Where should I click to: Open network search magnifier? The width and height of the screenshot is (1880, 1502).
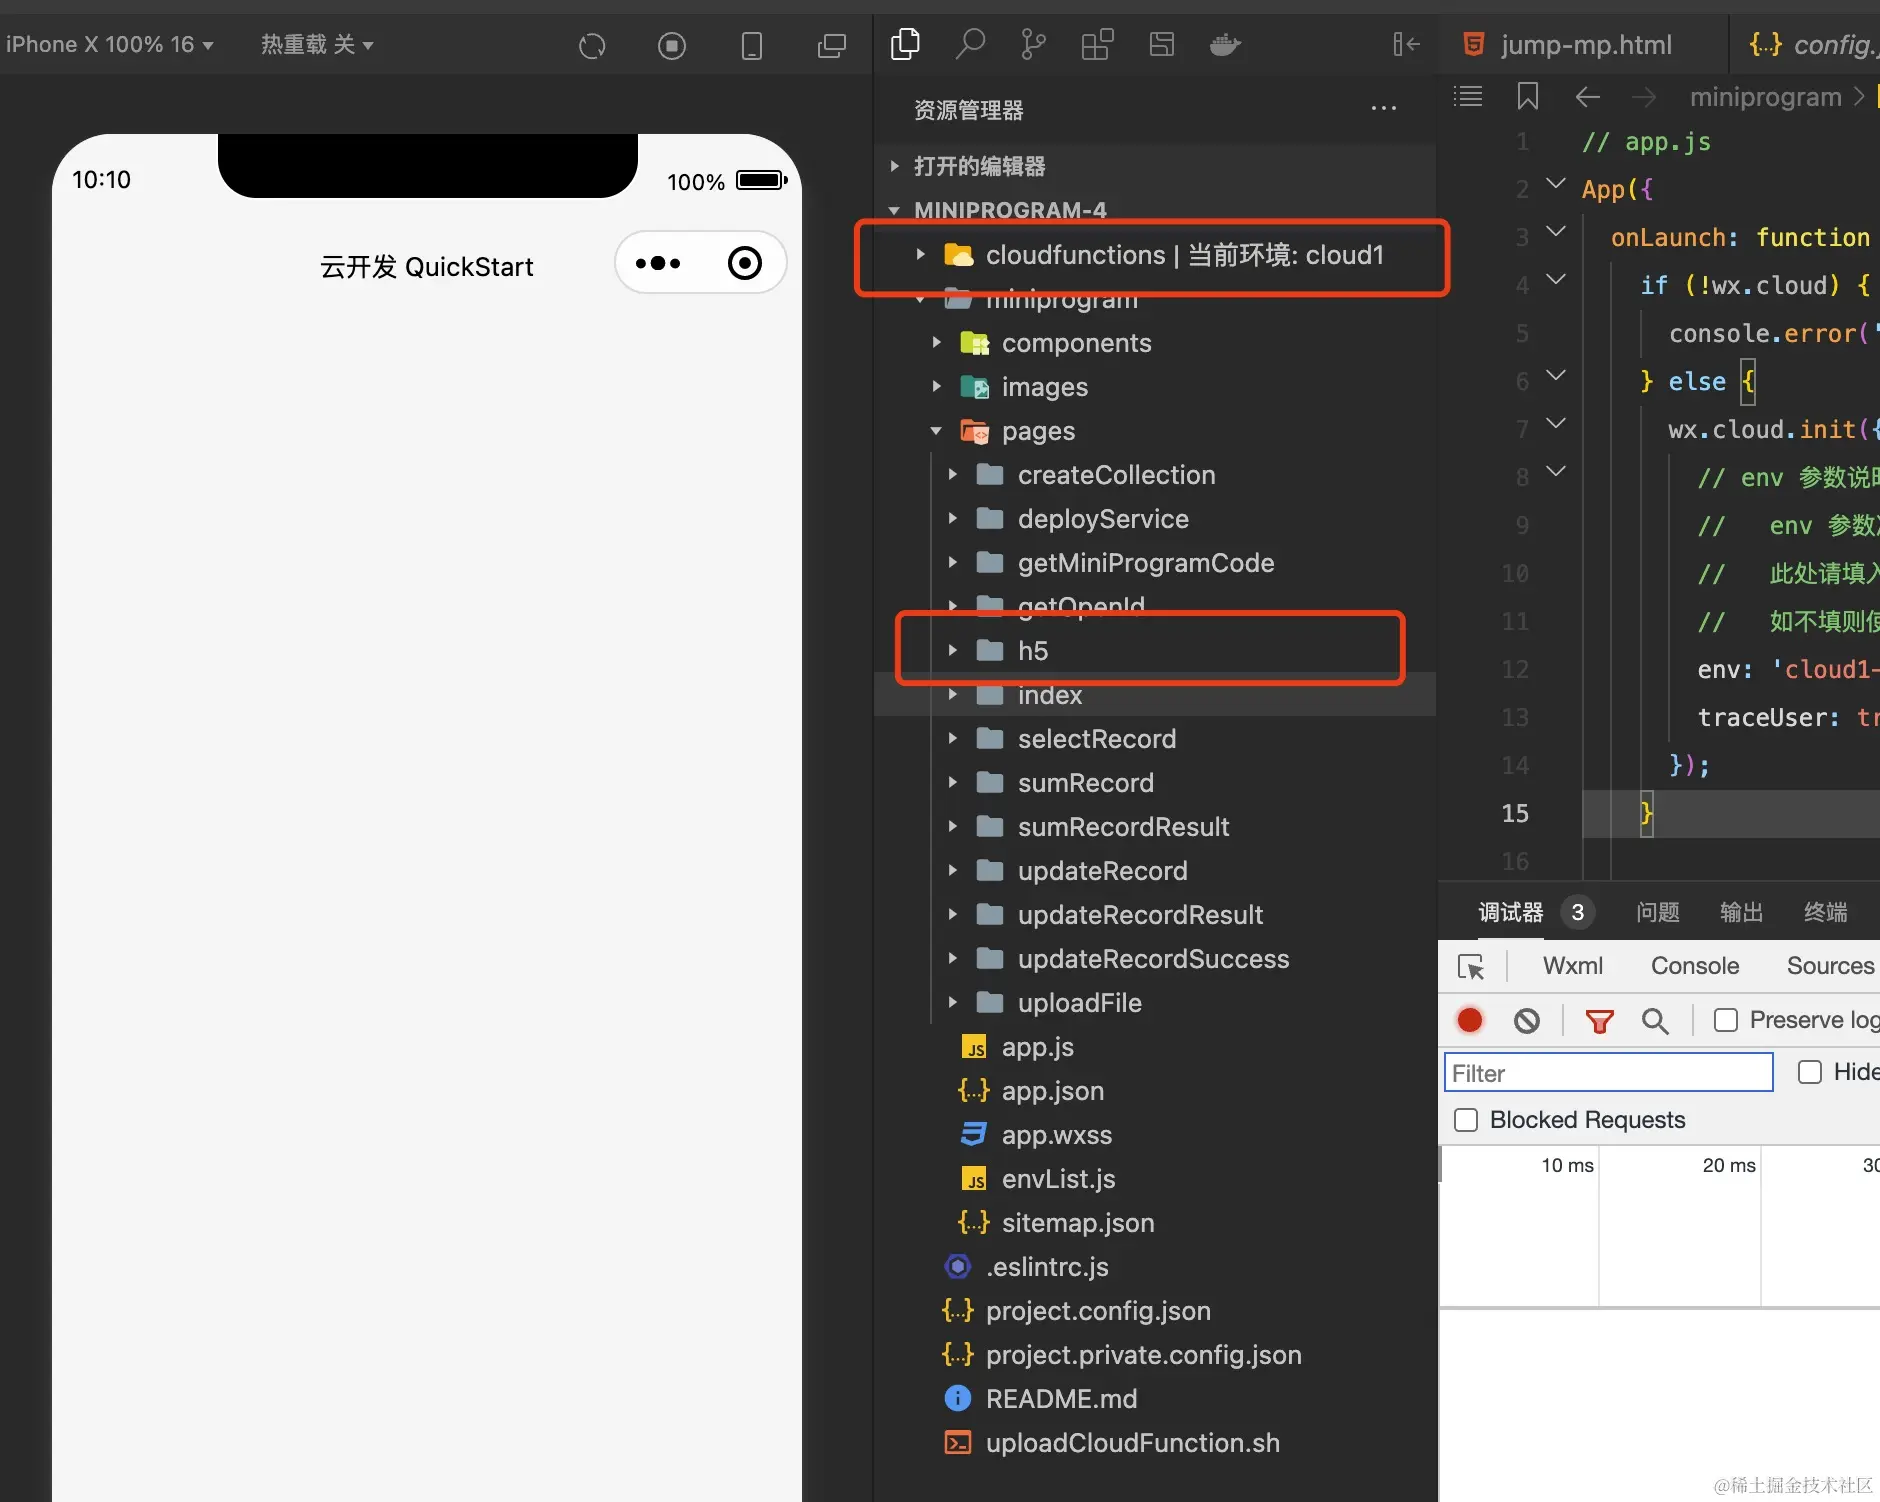pos(1655,1021)
